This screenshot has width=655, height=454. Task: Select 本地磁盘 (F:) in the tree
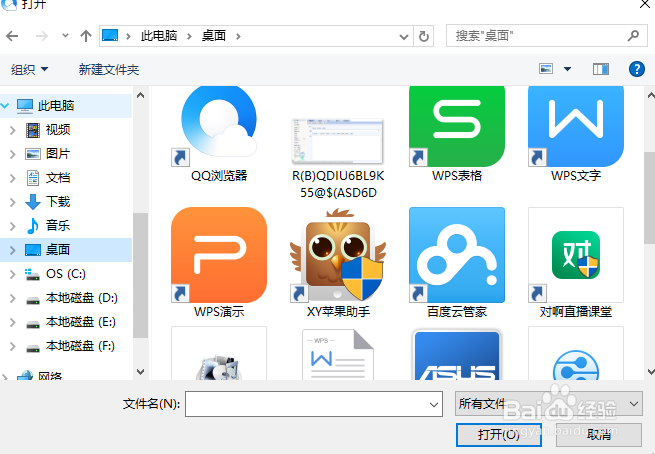80,346
